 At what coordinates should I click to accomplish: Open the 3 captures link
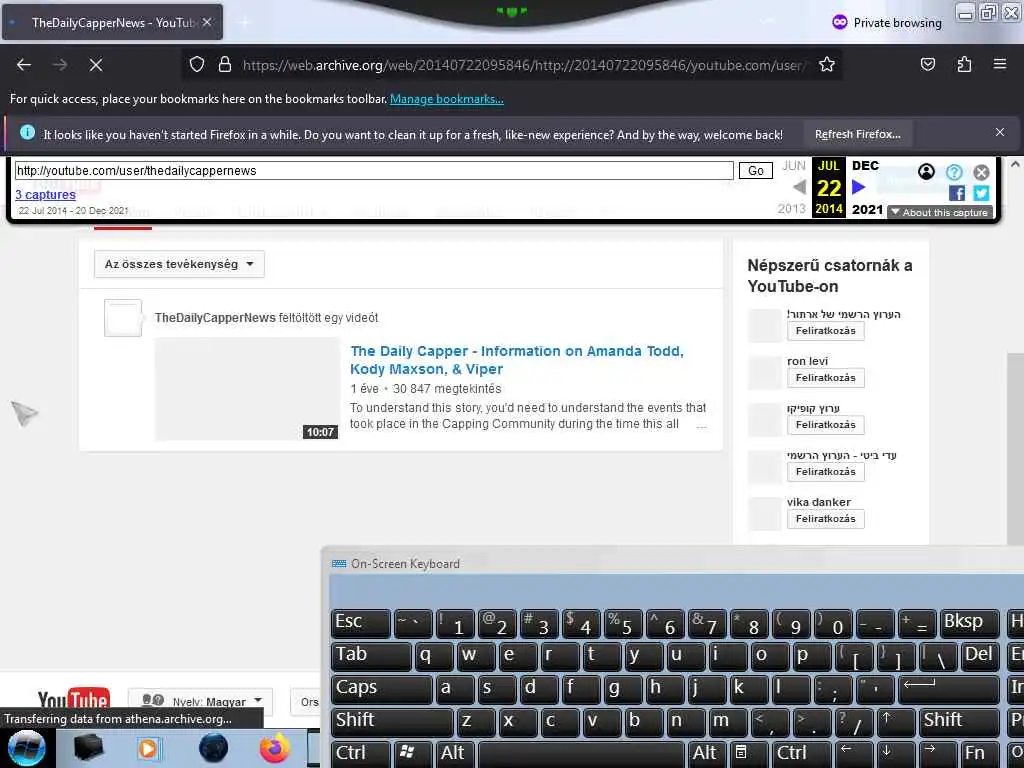point(45,195)
